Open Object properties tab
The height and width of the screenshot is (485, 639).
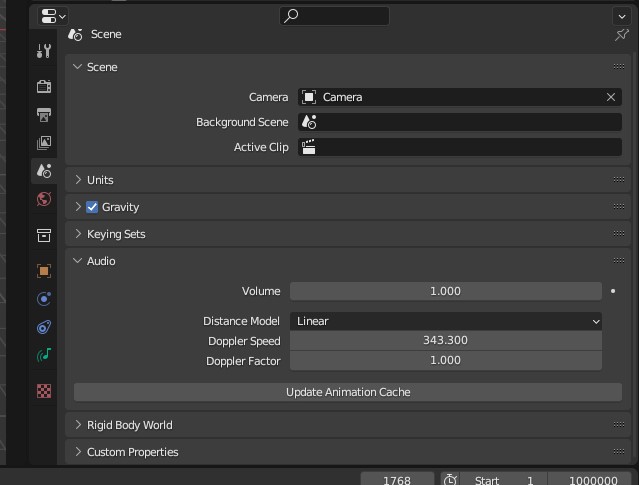(44, 271)
